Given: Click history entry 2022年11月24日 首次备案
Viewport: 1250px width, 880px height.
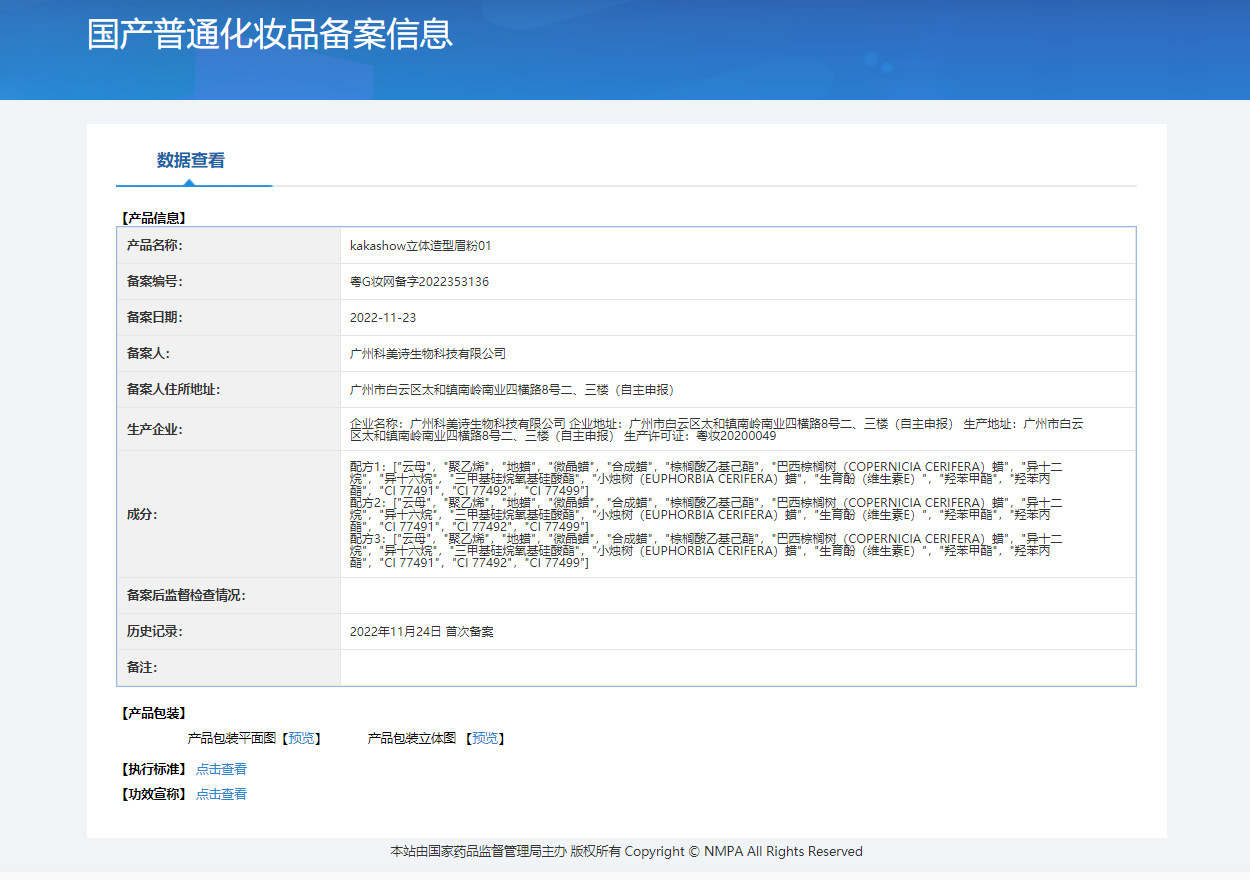Looking at the screenshot, I should tap(422, 632).
